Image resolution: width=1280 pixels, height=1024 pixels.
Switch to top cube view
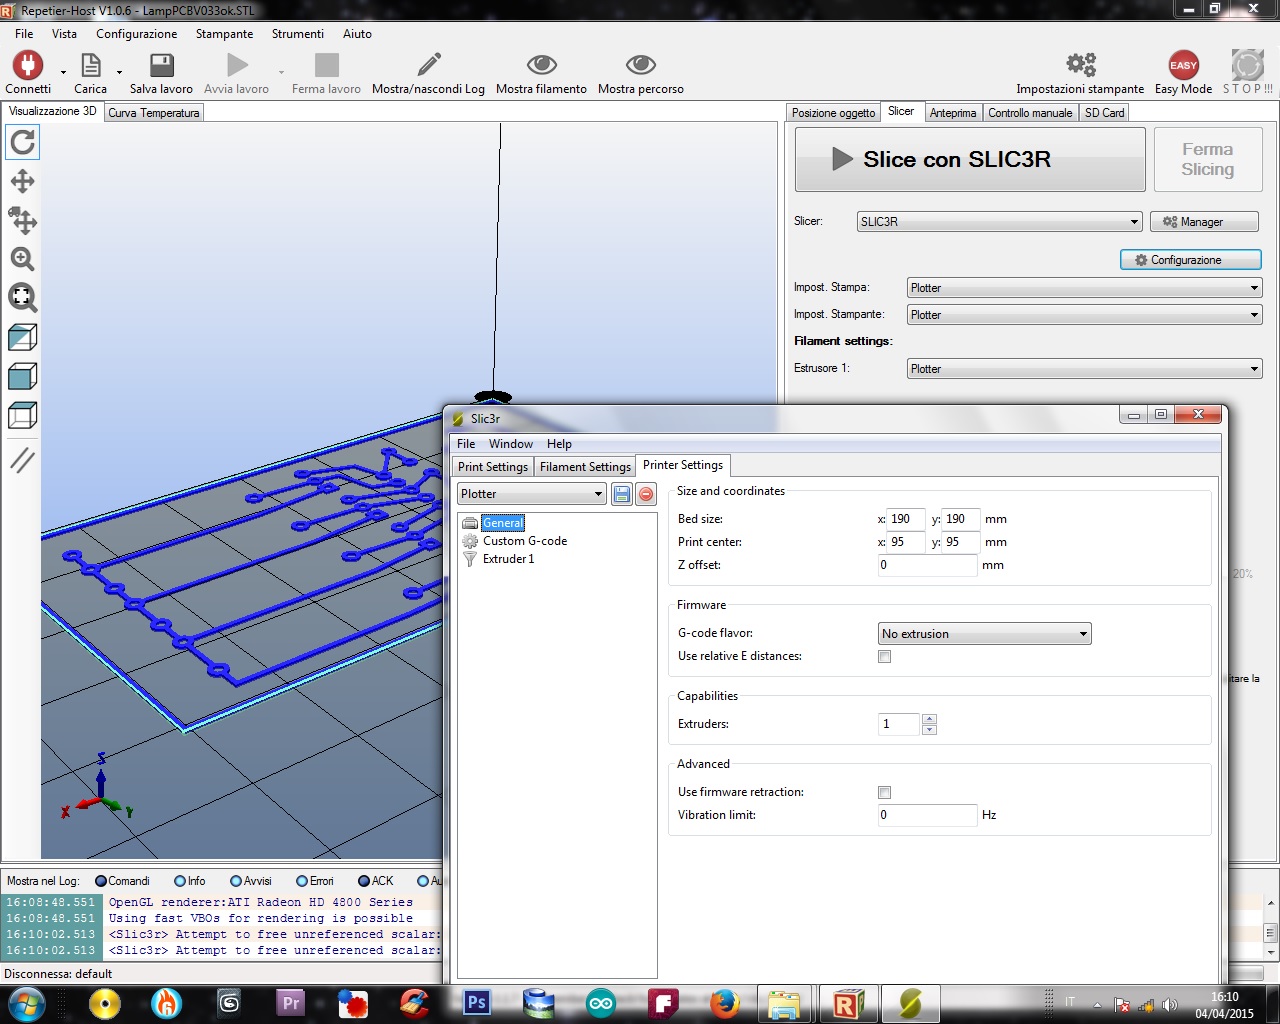22,415
